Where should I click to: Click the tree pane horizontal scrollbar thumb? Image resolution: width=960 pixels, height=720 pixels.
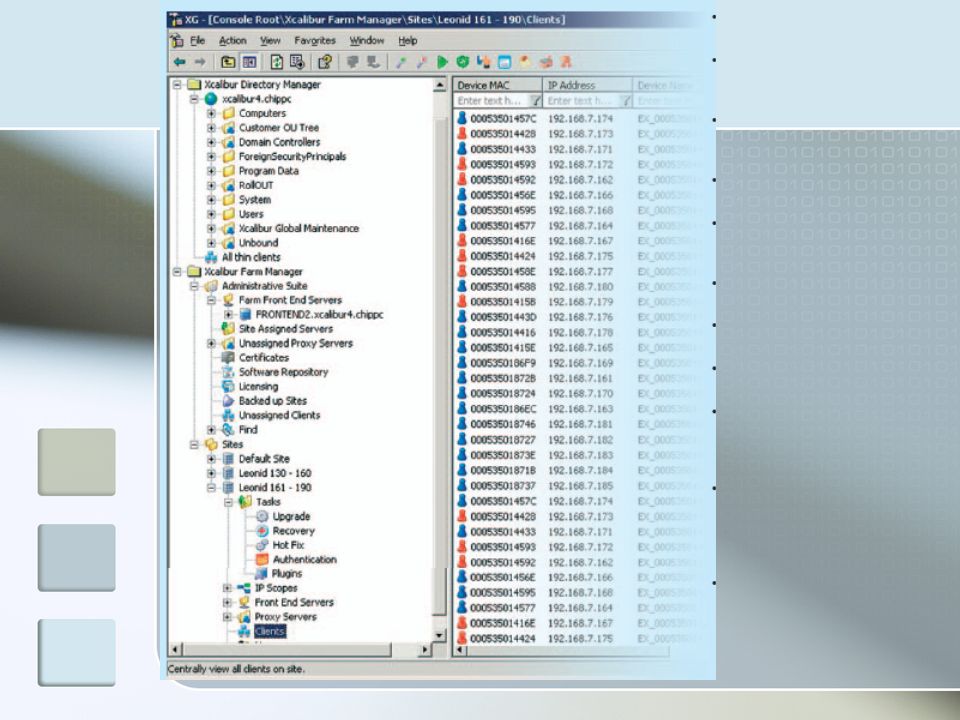tap(287, 649)
